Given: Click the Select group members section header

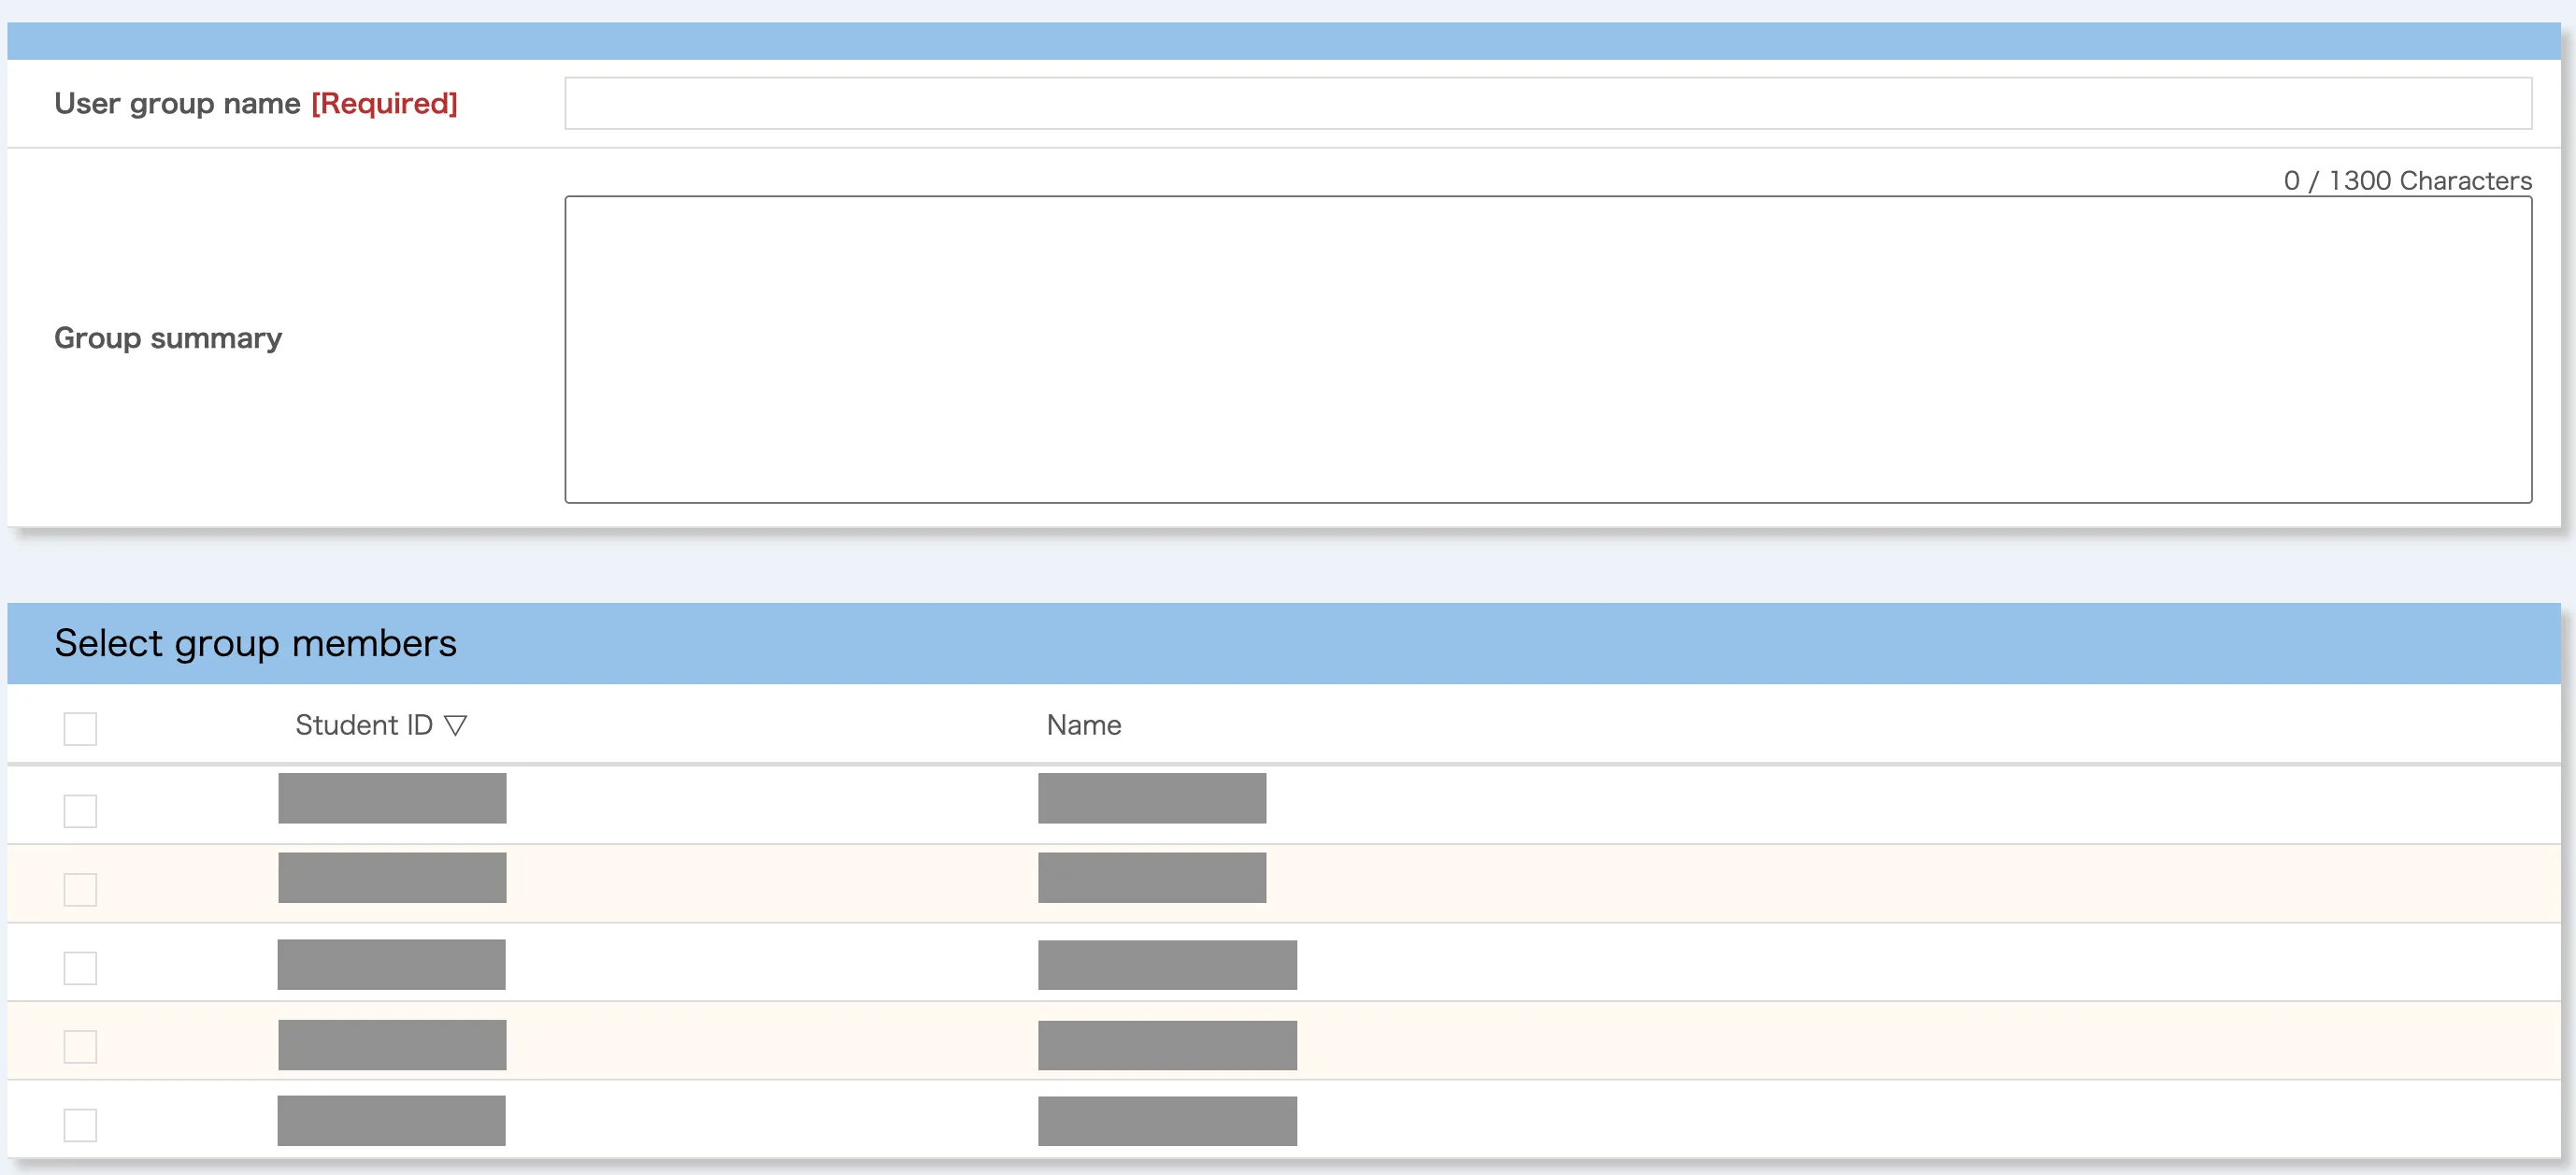Looking at the screenshot, I should (x=255, y=643).
